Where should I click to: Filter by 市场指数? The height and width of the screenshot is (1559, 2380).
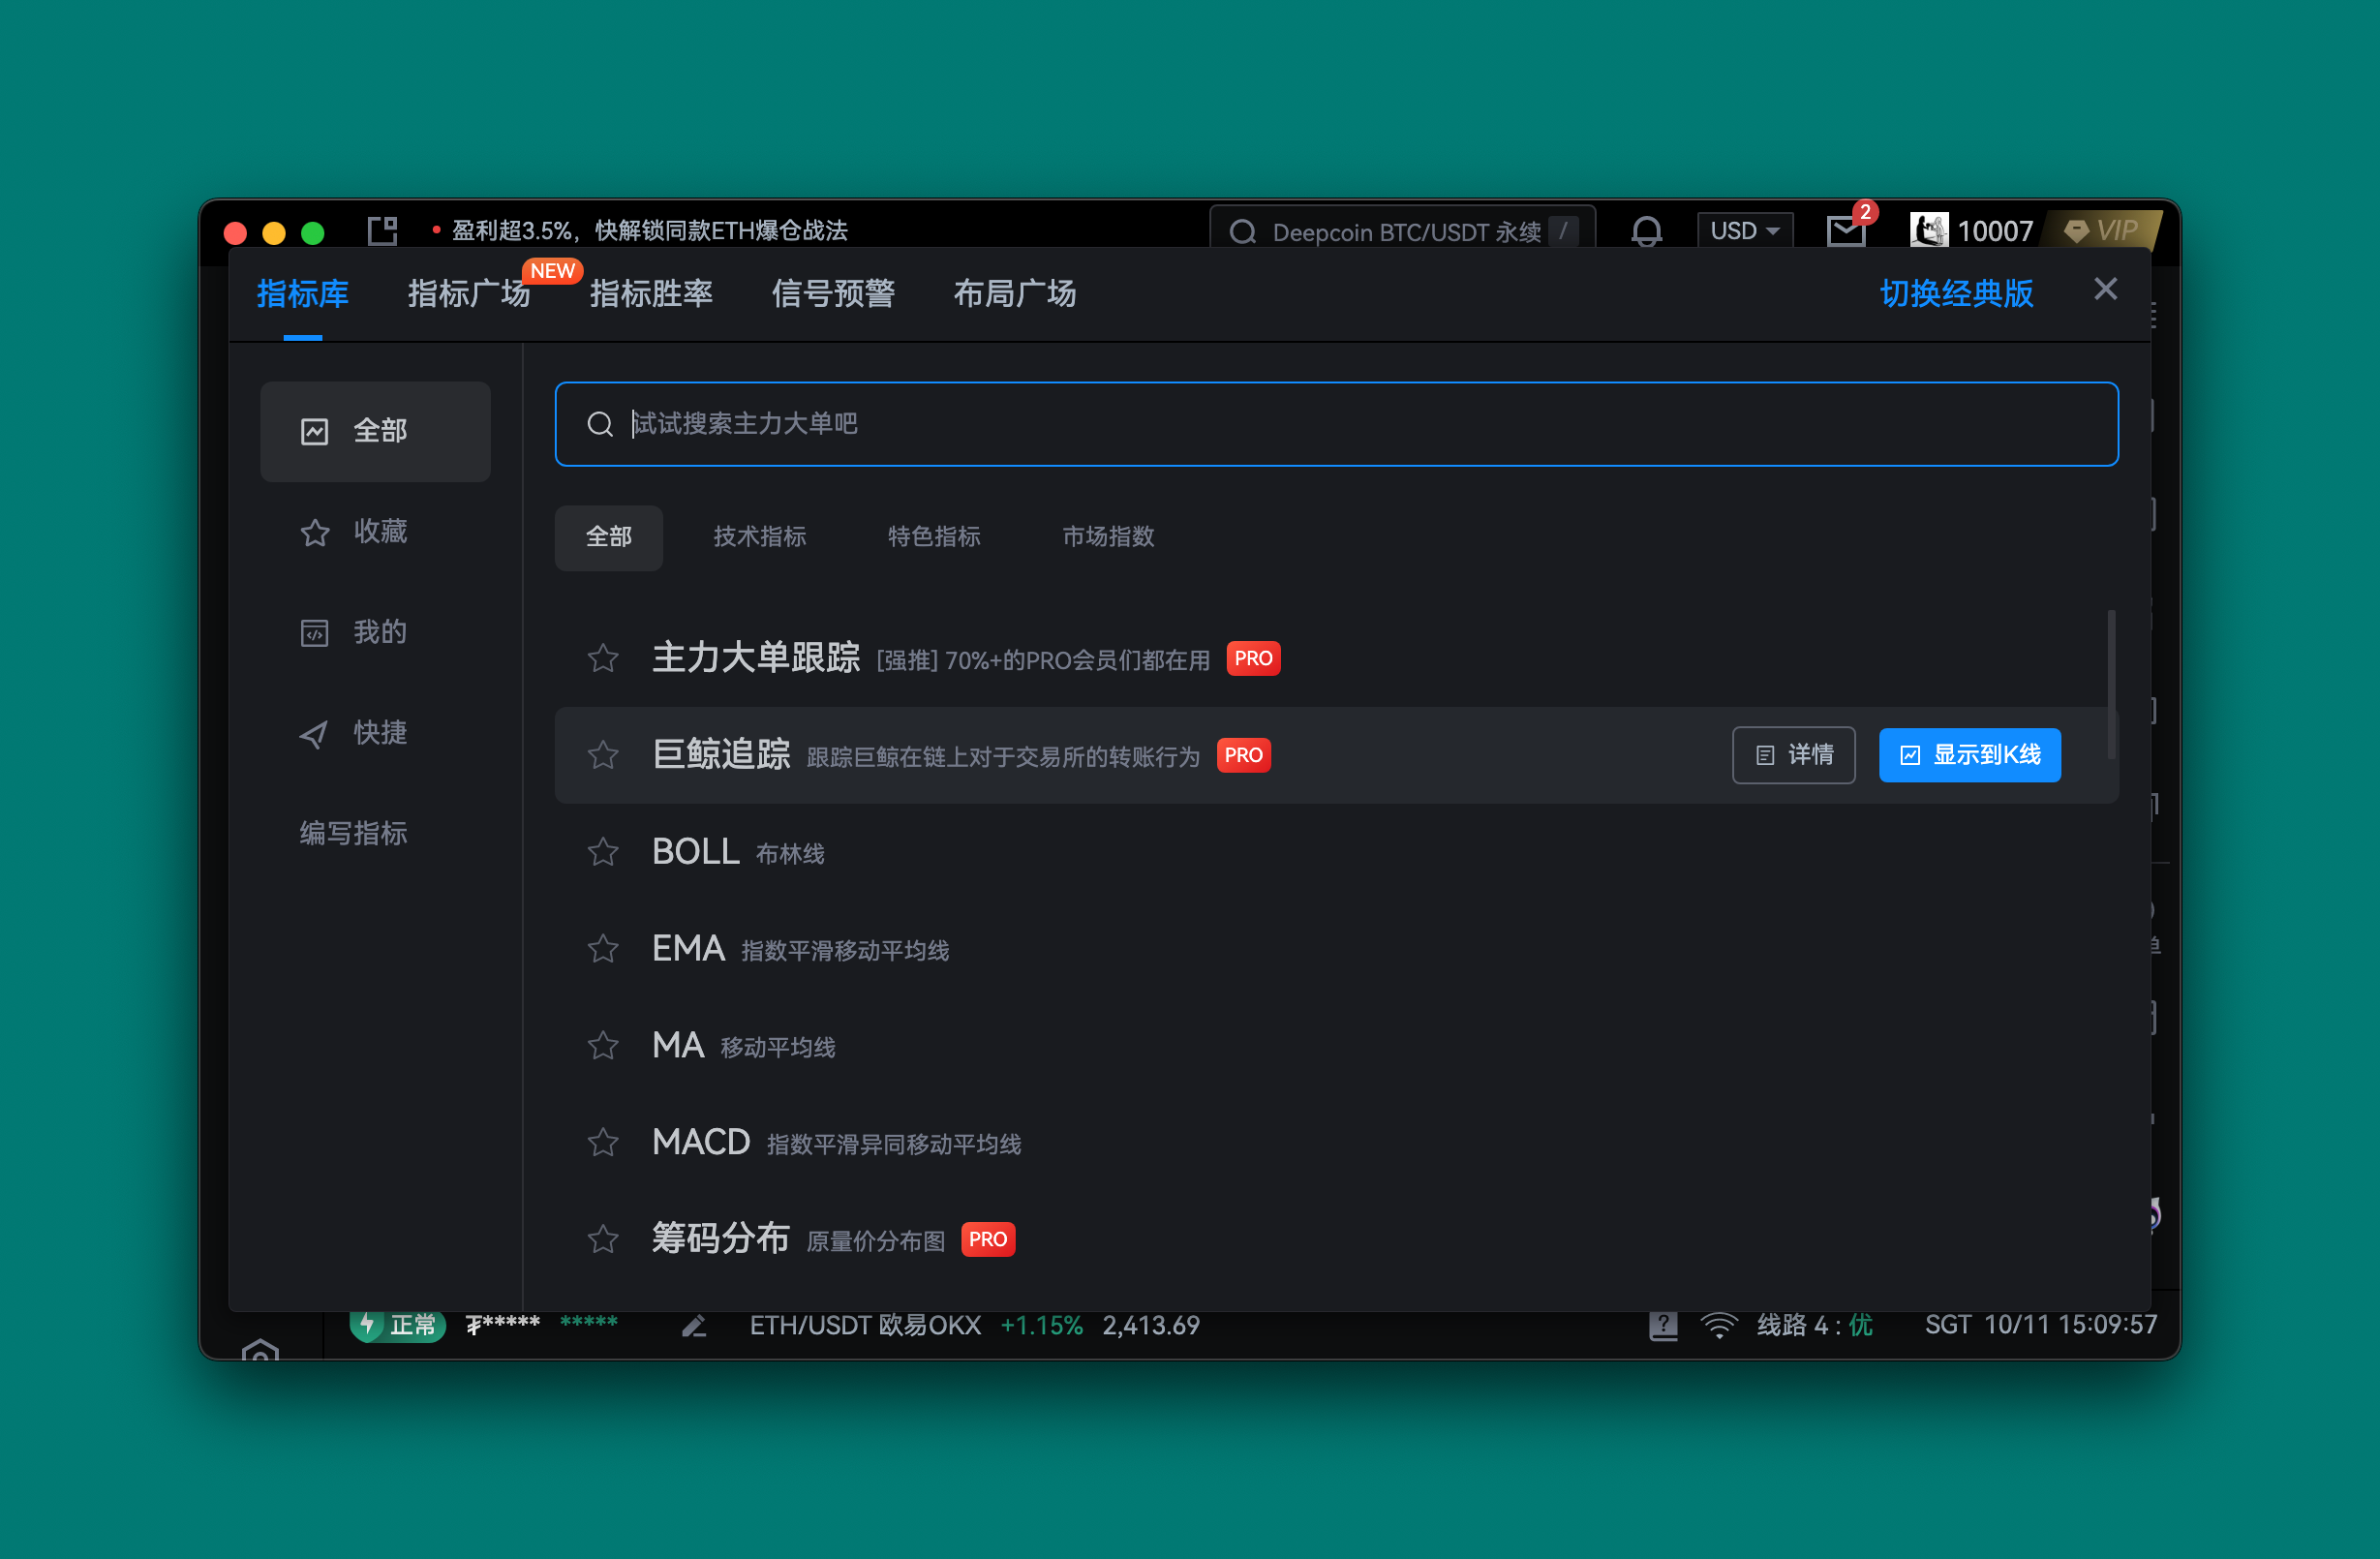pos(1108,538)
